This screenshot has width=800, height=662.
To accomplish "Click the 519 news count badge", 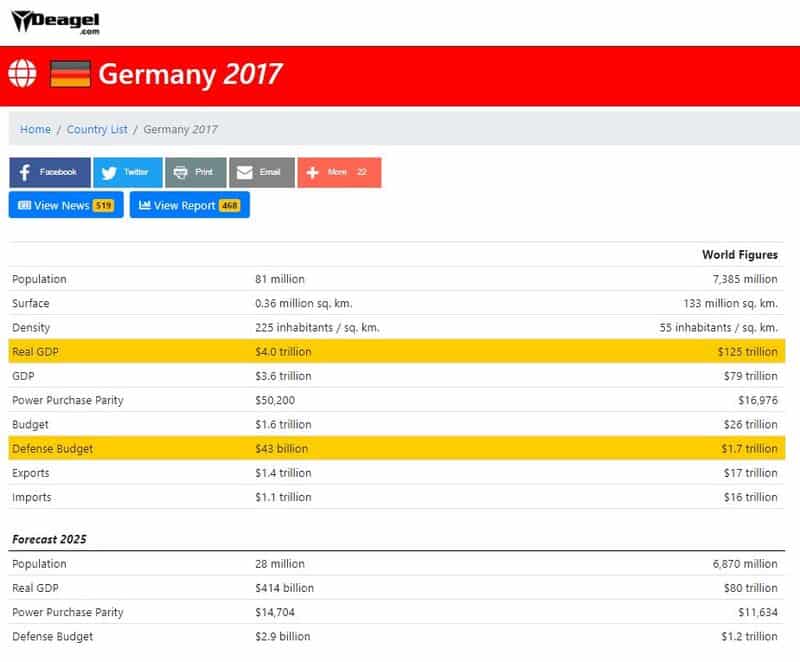I will coord(104,206).
